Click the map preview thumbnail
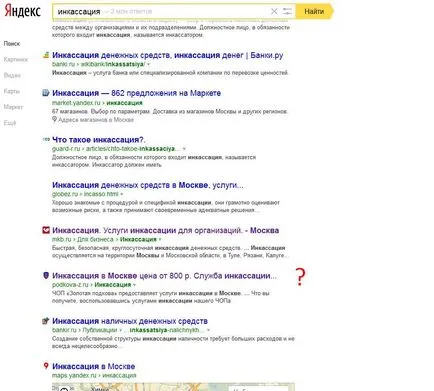The image size is (434, 391). pyautogui.click(x=173, y=387)
